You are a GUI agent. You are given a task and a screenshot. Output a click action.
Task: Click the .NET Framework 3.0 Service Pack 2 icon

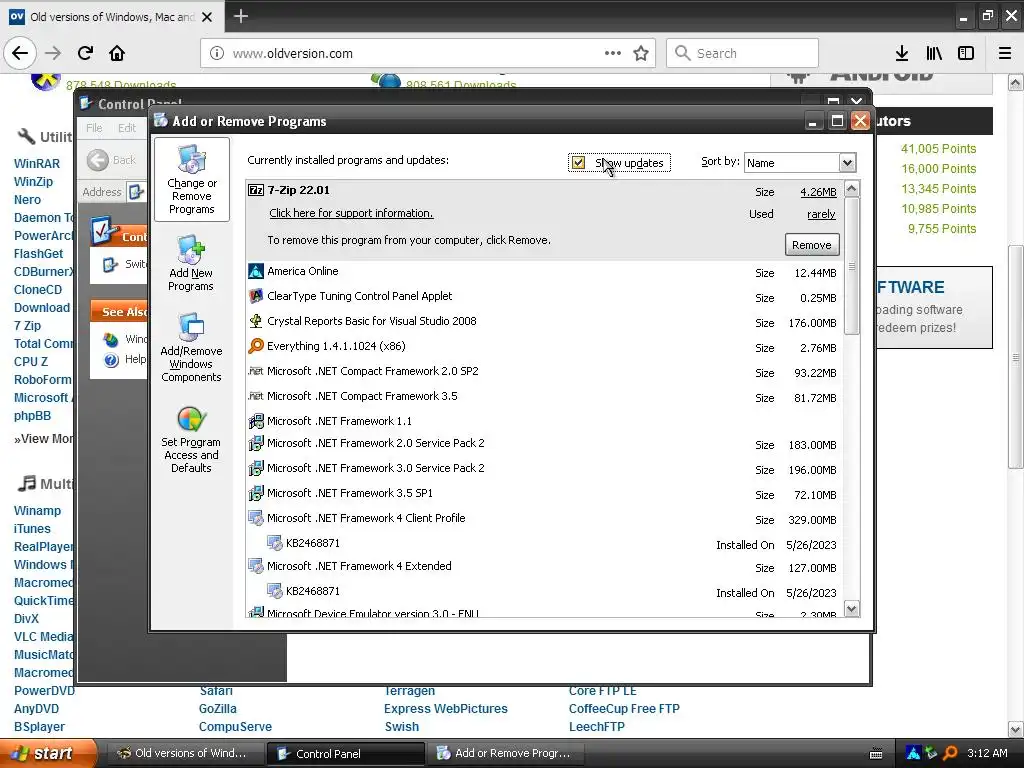coord(256,468)
